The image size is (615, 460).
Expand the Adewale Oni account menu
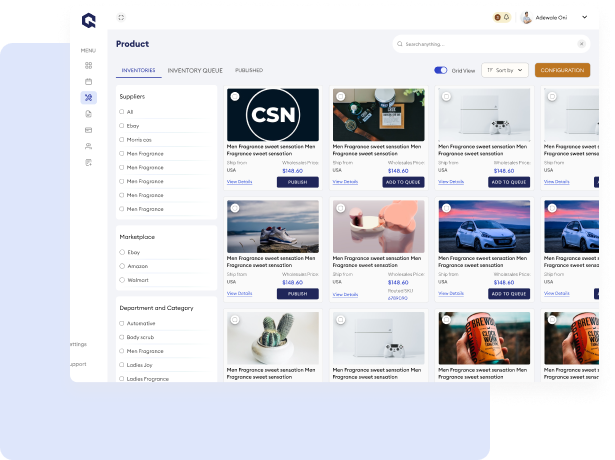tap(585, 18)
